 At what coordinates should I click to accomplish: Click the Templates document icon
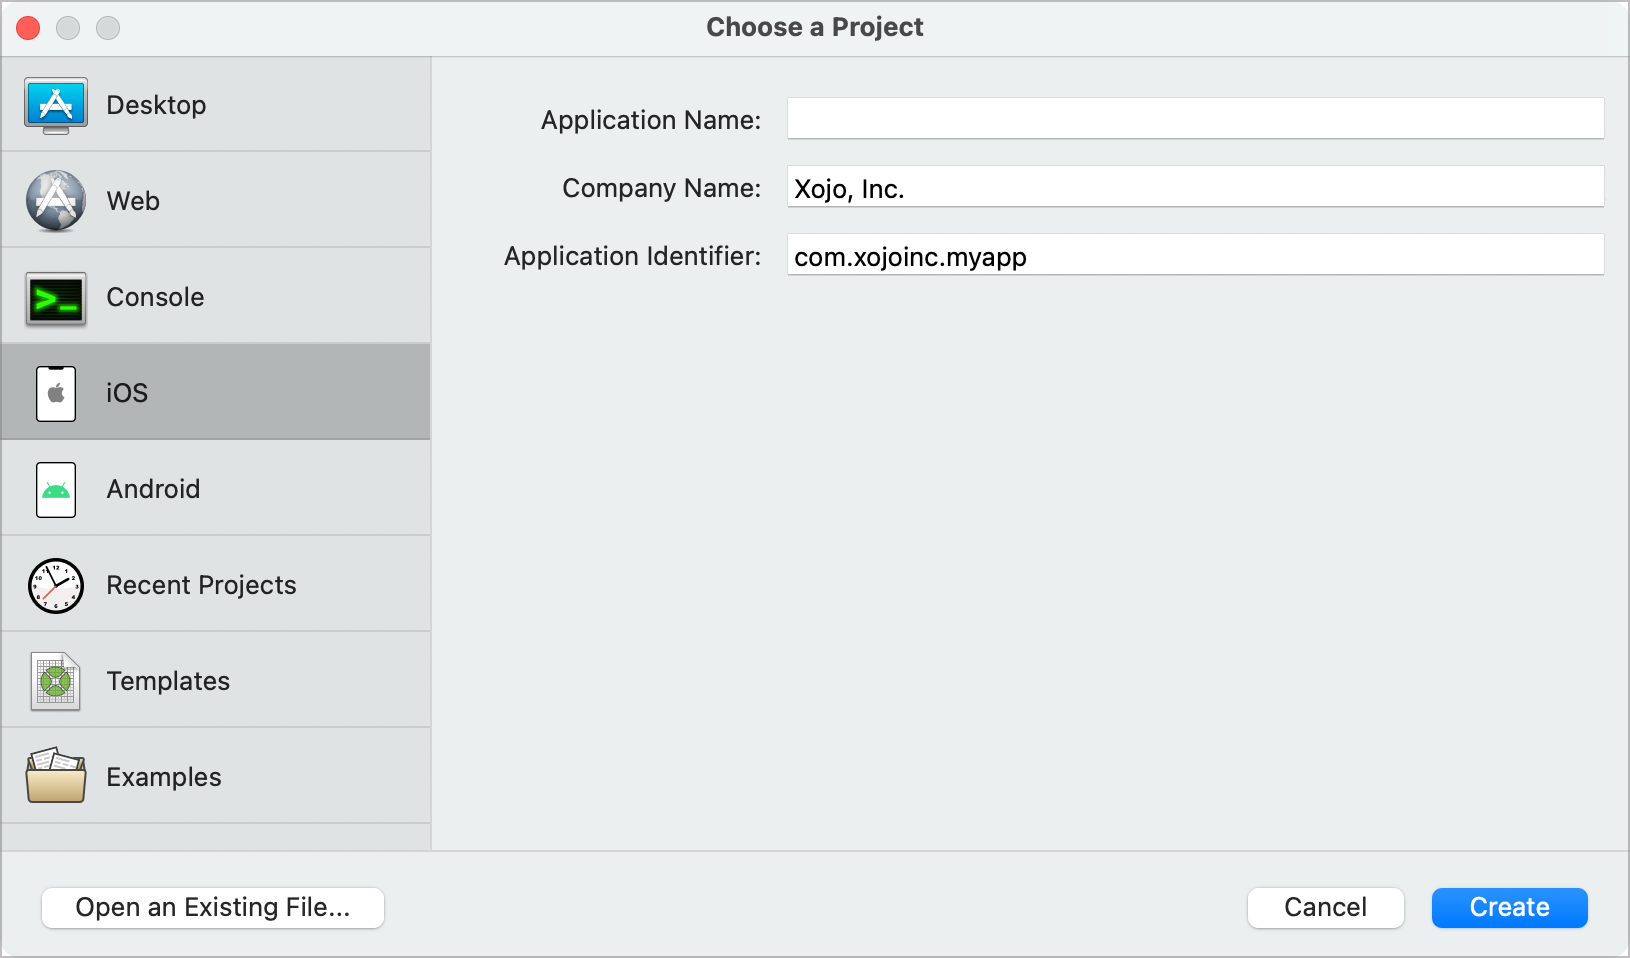click(56, 681)
